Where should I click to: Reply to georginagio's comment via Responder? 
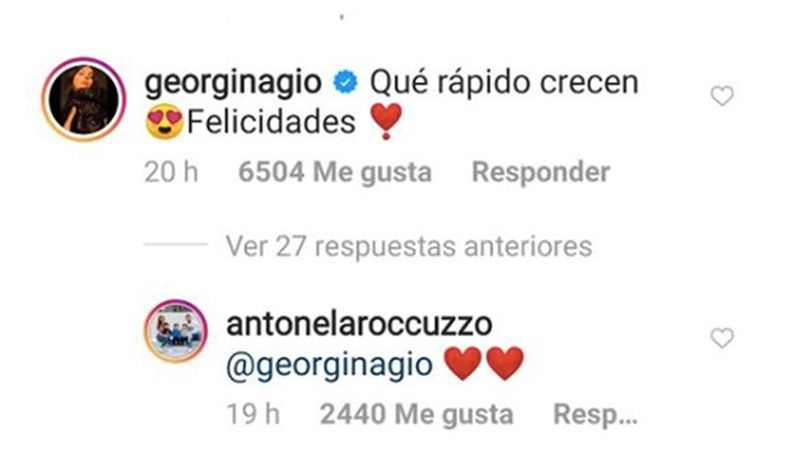[541, 172]
